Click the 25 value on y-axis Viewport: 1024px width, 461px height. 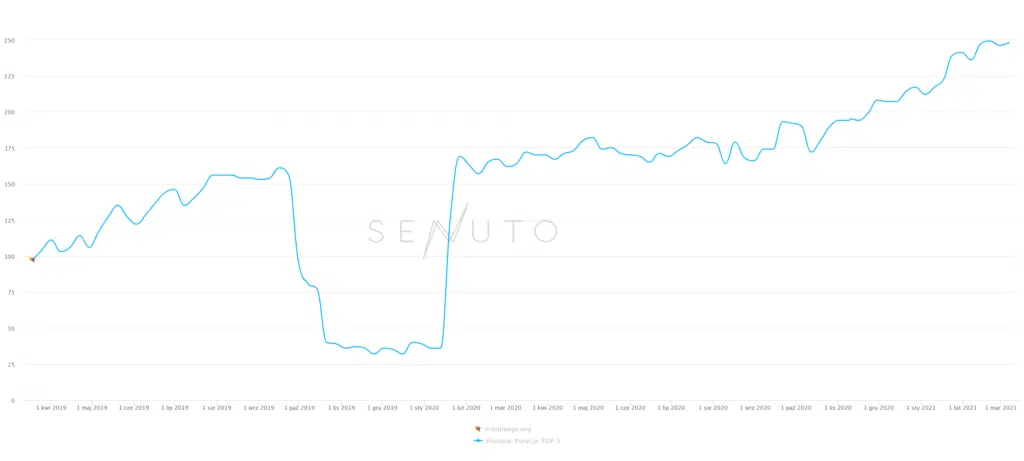coord(10,364)
